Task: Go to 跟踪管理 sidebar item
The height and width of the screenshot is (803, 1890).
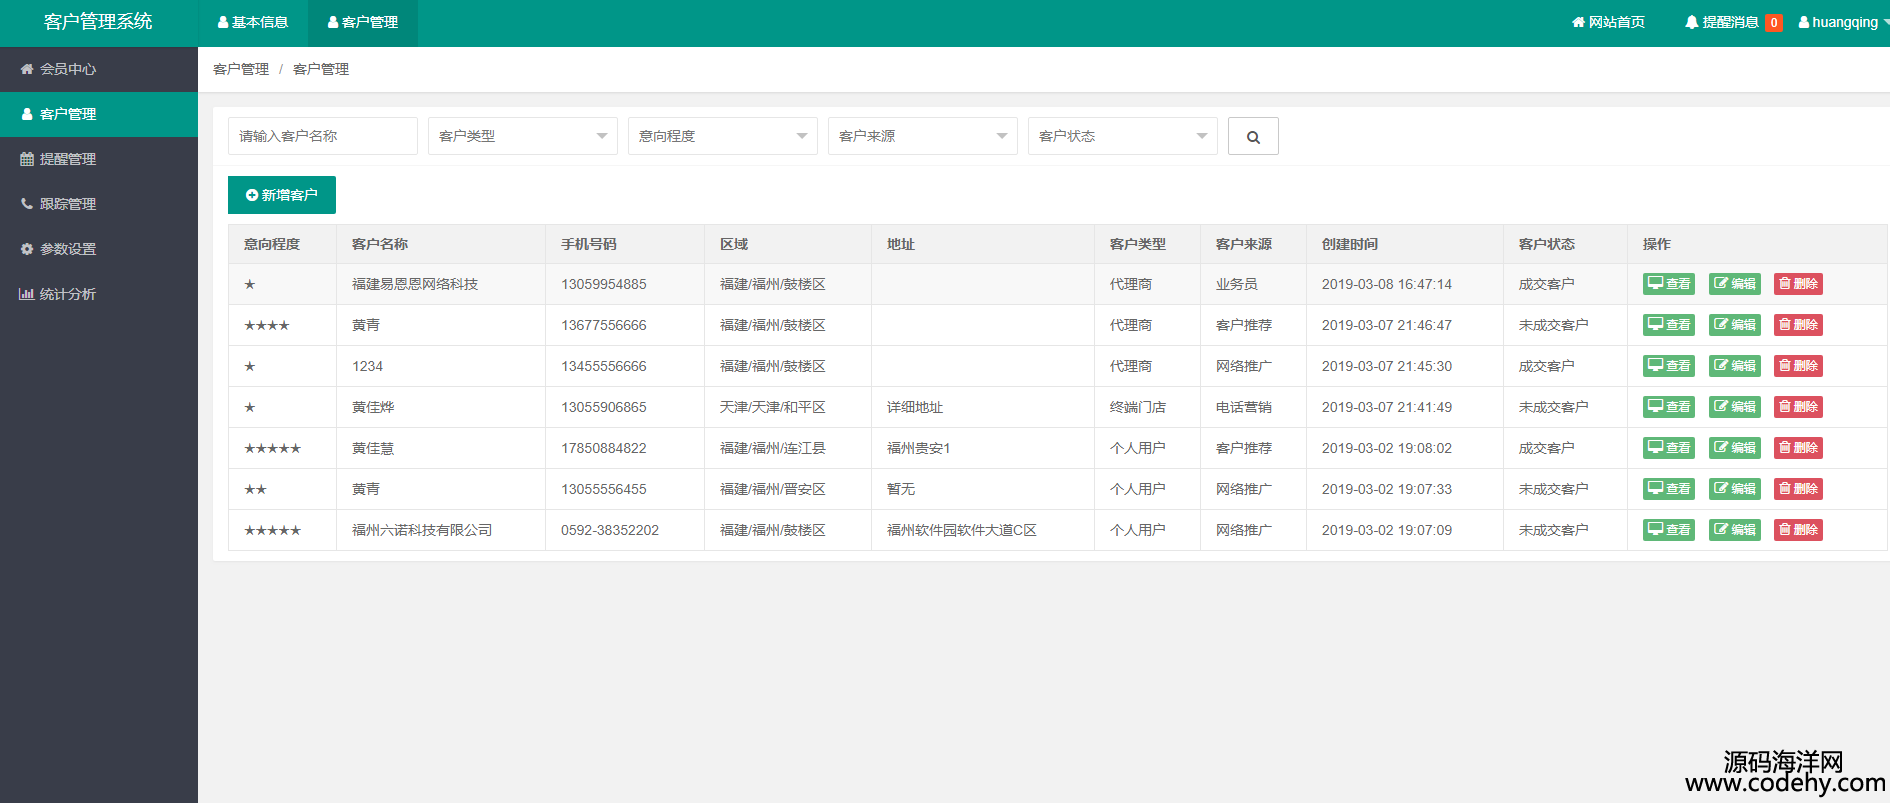Action: pos(98,204)
